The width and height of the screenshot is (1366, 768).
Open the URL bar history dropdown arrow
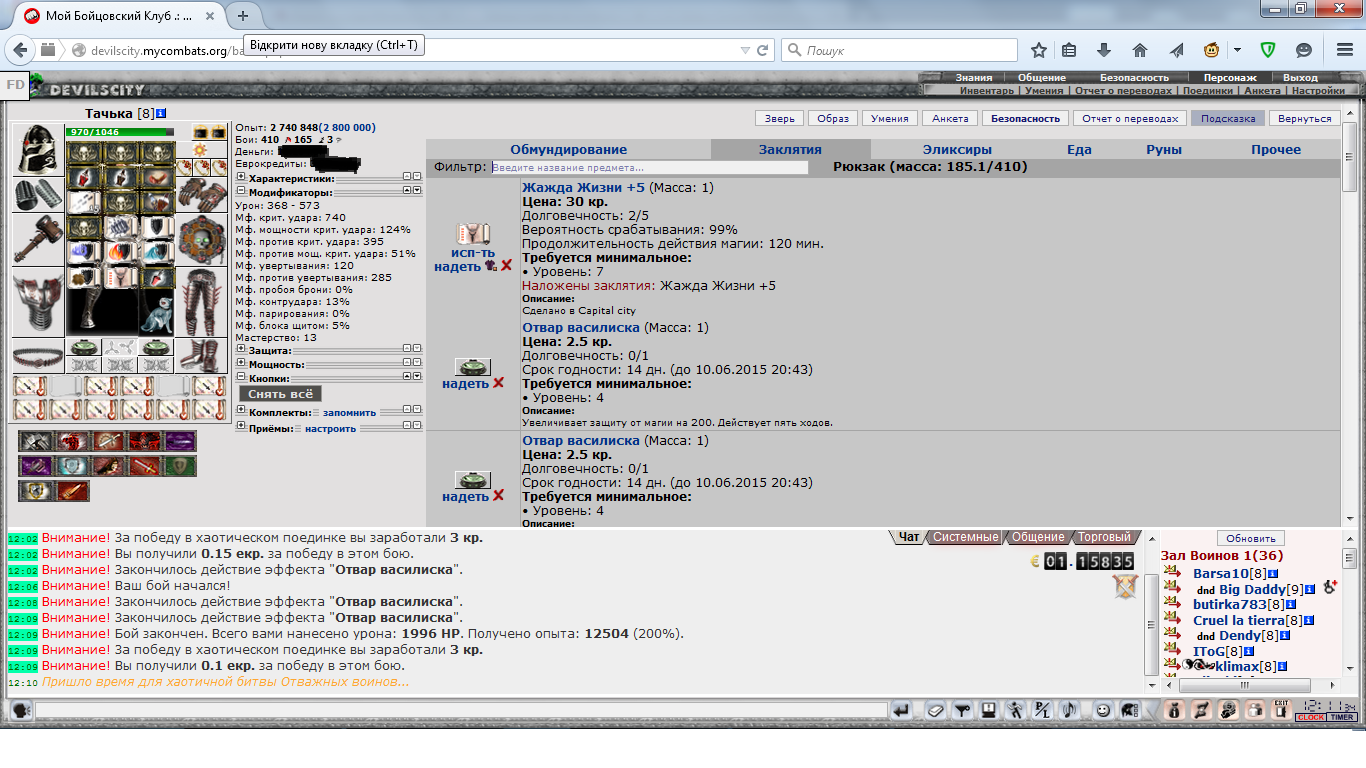[745, 50]
